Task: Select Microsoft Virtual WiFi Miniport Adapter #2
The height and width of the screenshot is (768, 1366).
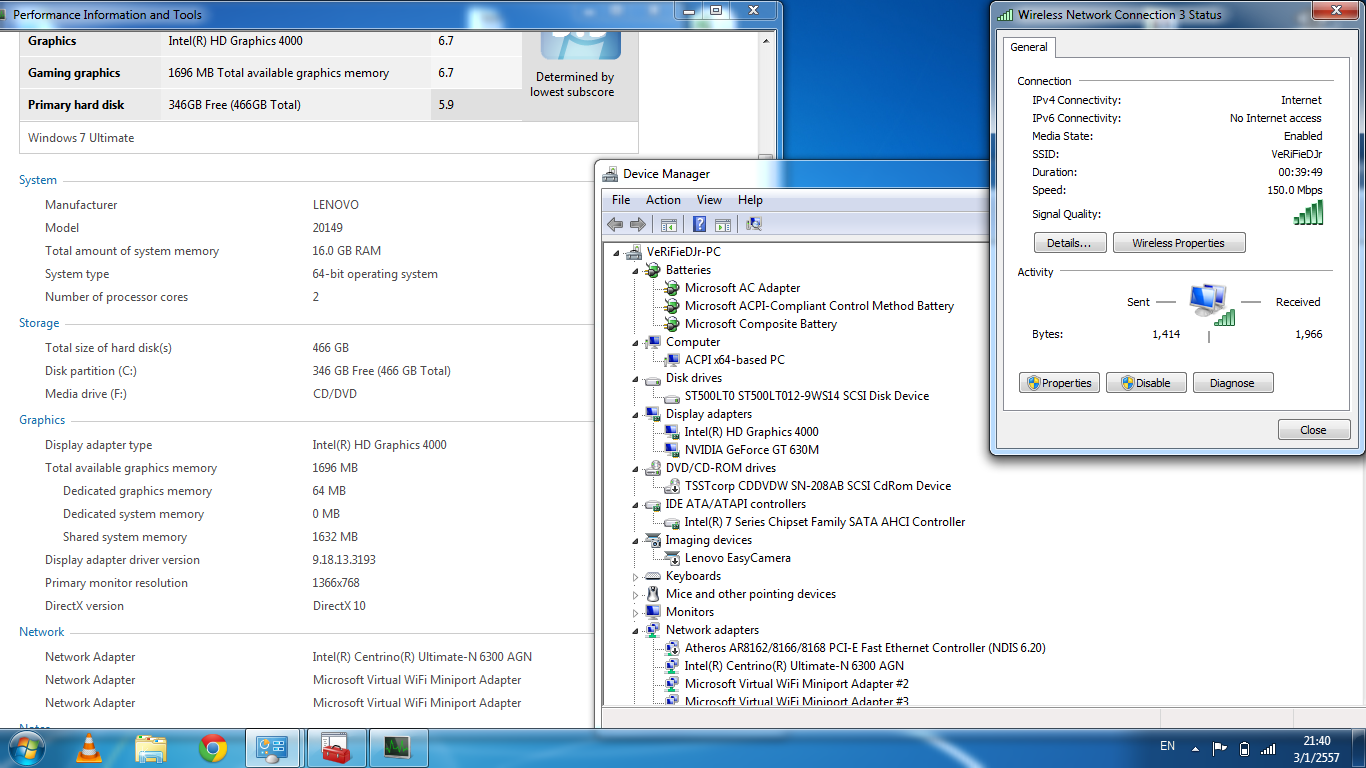Action: 797,684
